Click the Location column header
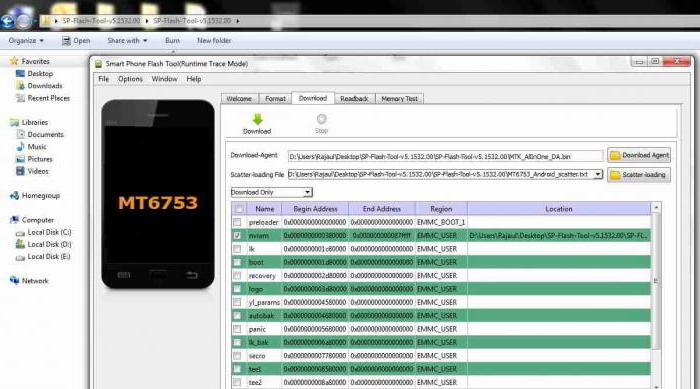This screenshot has height=389, width=700. coord(559,209)
